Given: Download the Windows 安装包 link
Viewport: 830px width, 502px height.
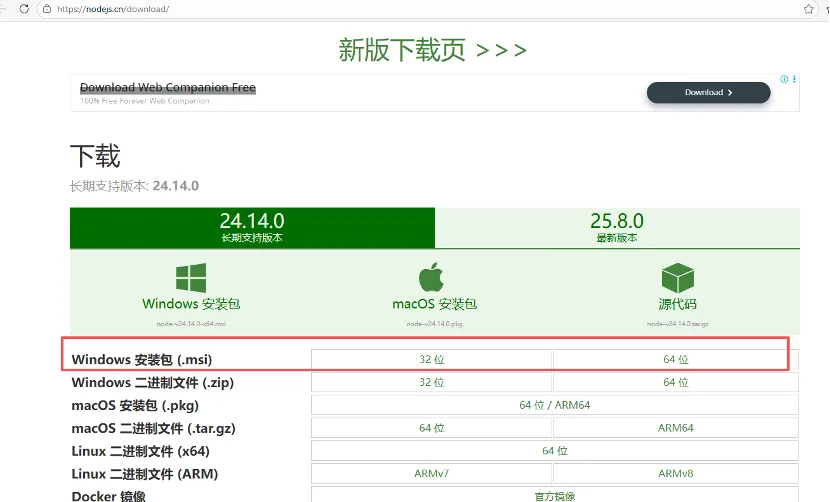Looking at the screenshot, I should point(191,304).
